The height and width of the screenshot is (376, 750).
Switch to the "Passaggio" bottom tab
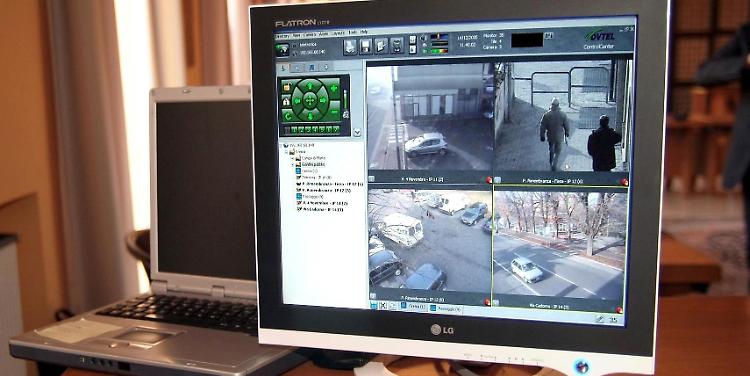click(x=445, y=309)
